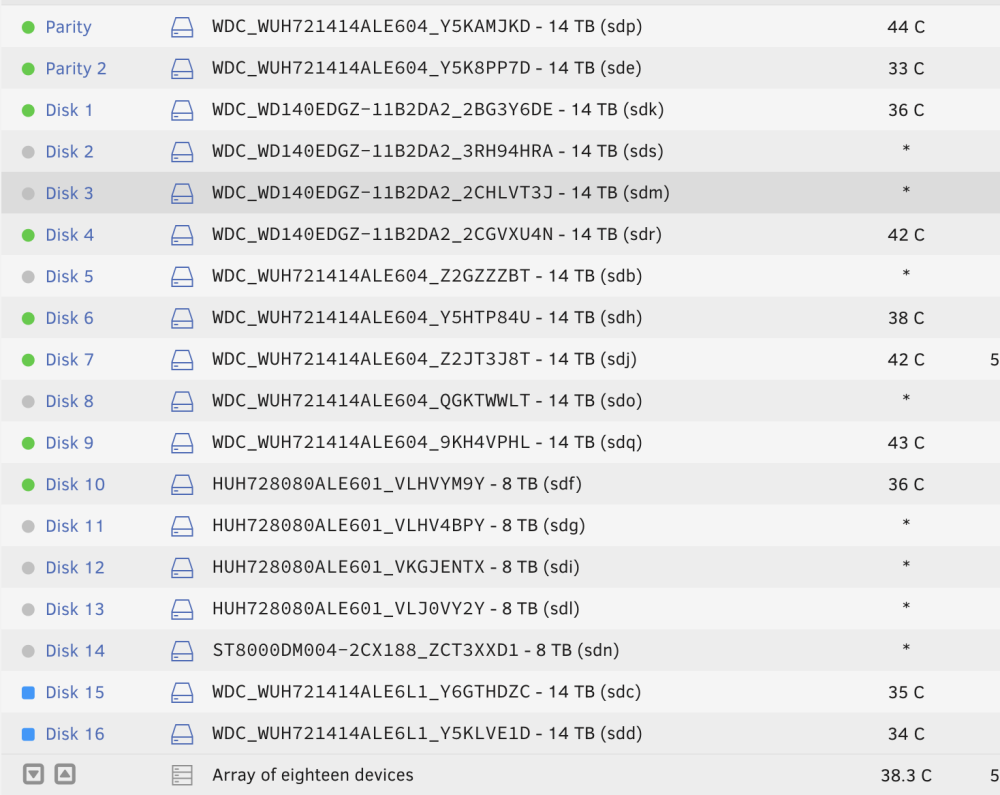The width and height of the screenshot is (1000, 795).
Task: Click the grey standby indicator for Disk 8
Action: (x=28, y=402)
